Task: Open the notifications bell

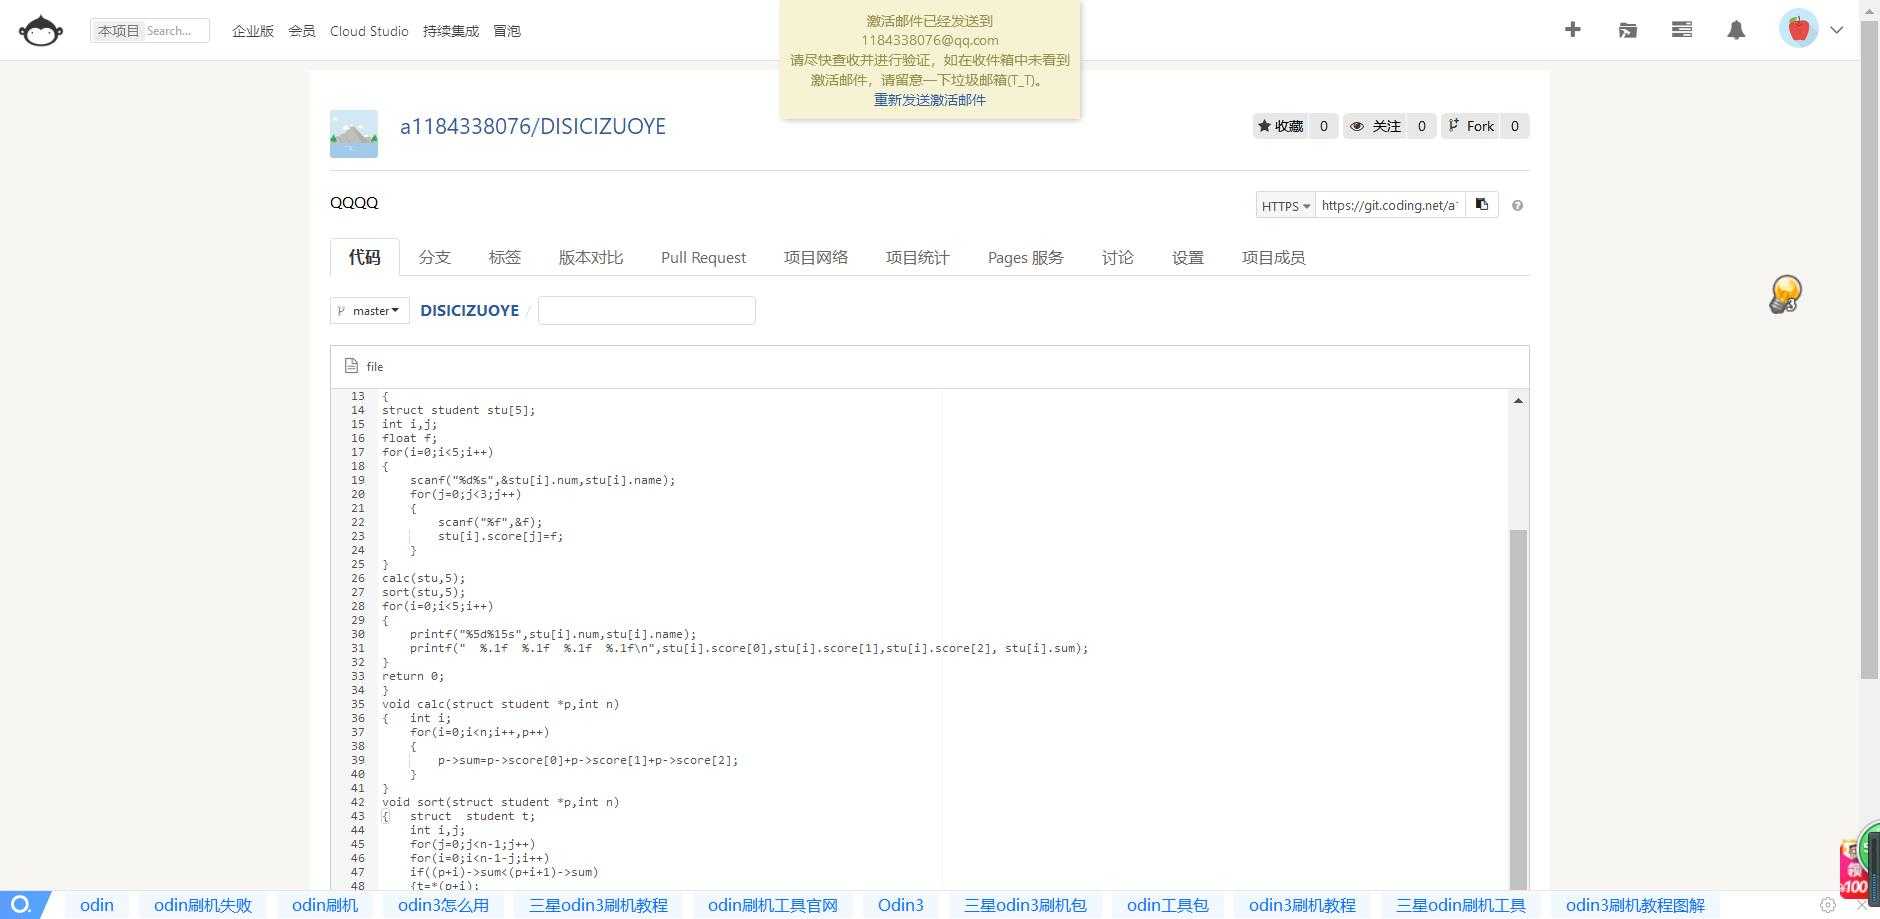Action: click(x=1737, y=30)
